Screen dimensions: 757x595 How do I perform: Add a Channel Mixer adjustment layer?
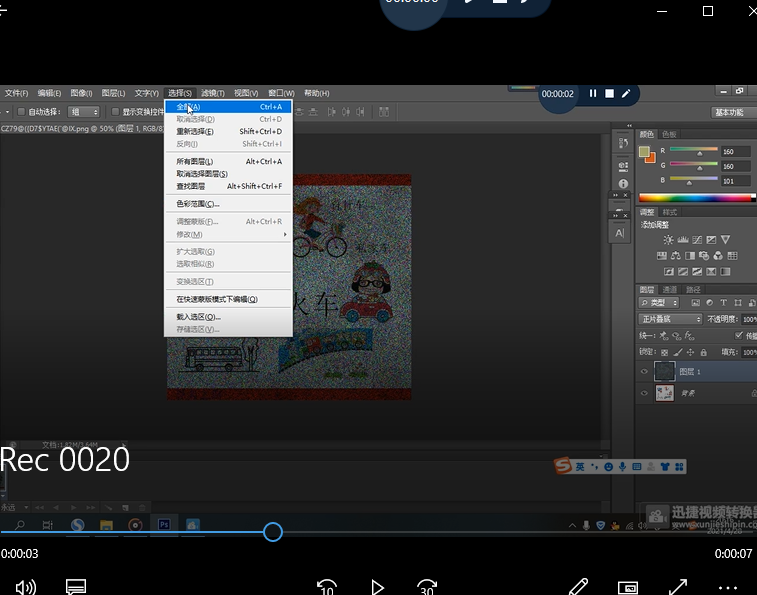tap(718, 255)
